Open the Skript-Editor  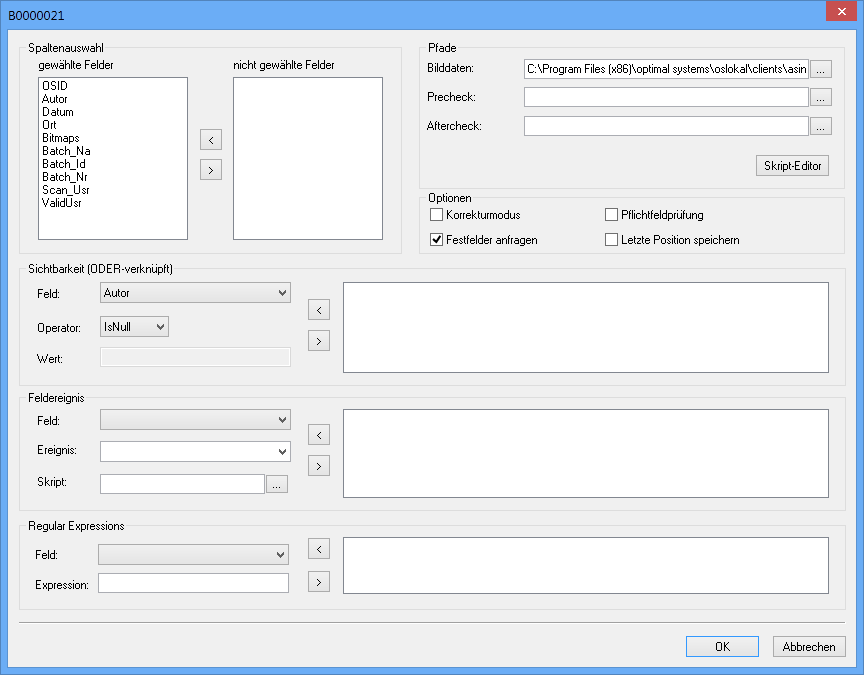pyautogui.click(x=792, y=165)
